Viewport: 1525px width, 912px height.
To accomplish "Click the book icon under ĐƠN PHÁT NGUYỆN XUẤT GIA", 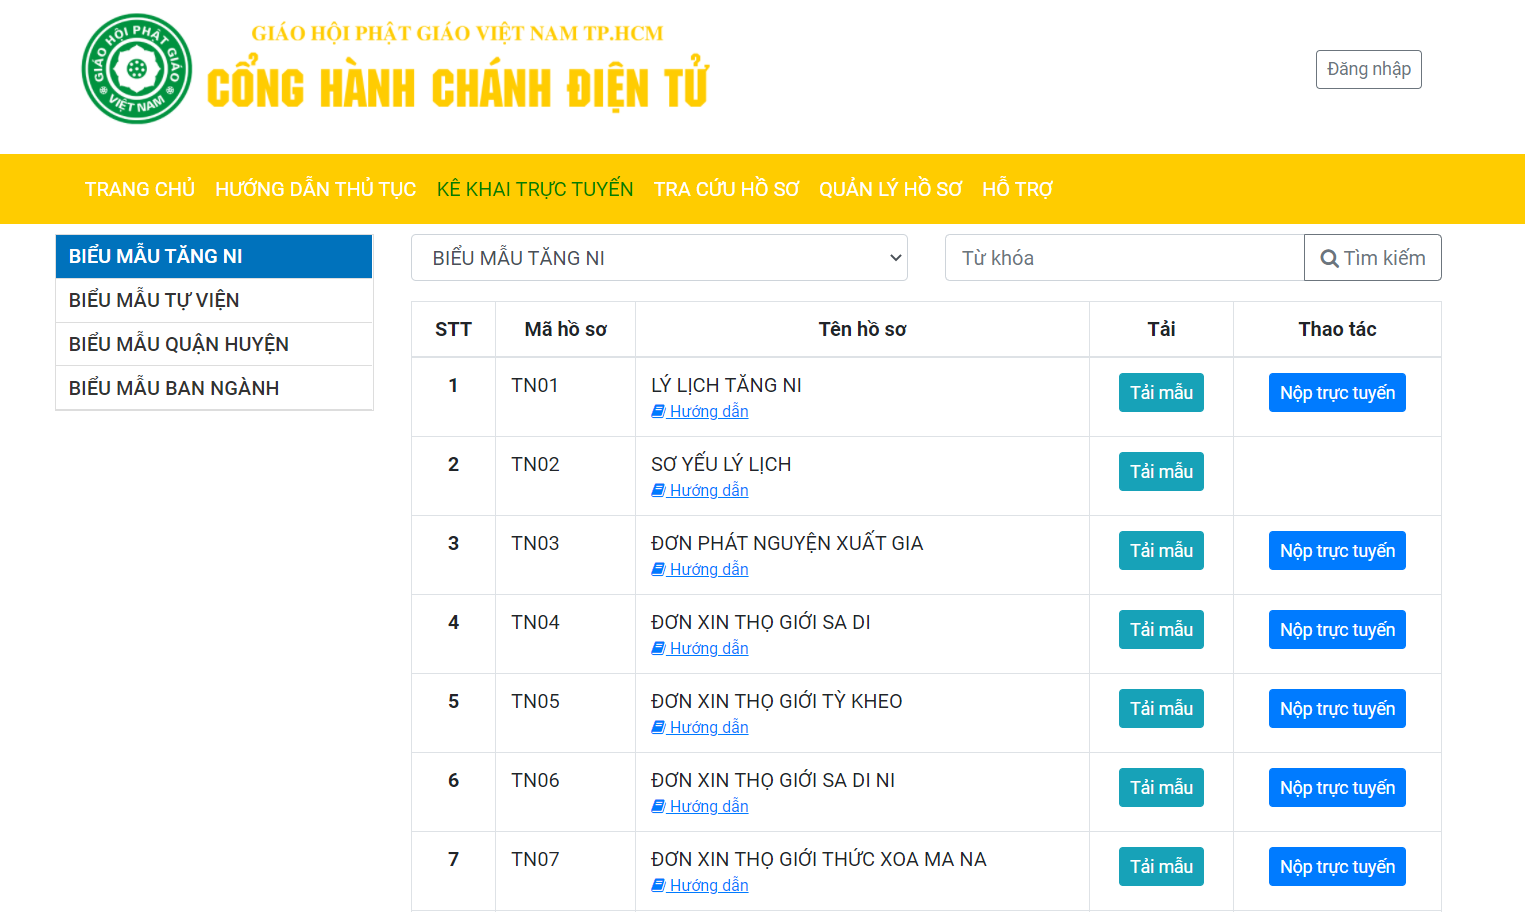I will (x=658, y=569).
